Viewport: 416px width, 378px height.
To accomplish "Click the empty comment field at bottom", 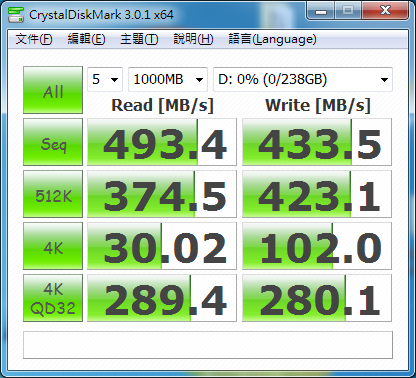I will click(208, 345).
